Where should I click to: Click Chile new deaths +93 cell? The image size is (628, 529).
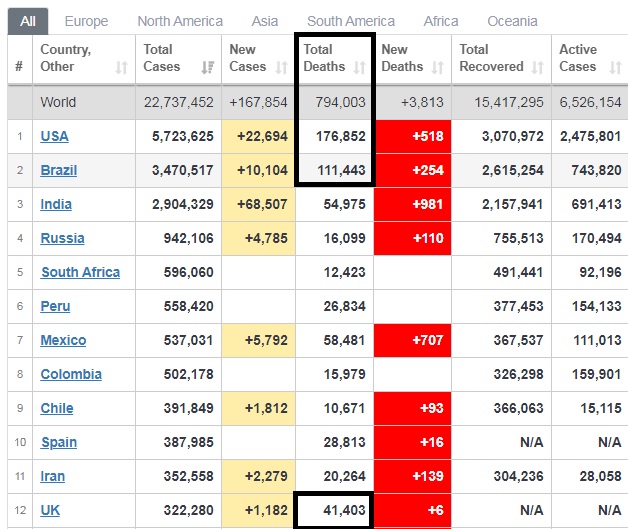413,409
